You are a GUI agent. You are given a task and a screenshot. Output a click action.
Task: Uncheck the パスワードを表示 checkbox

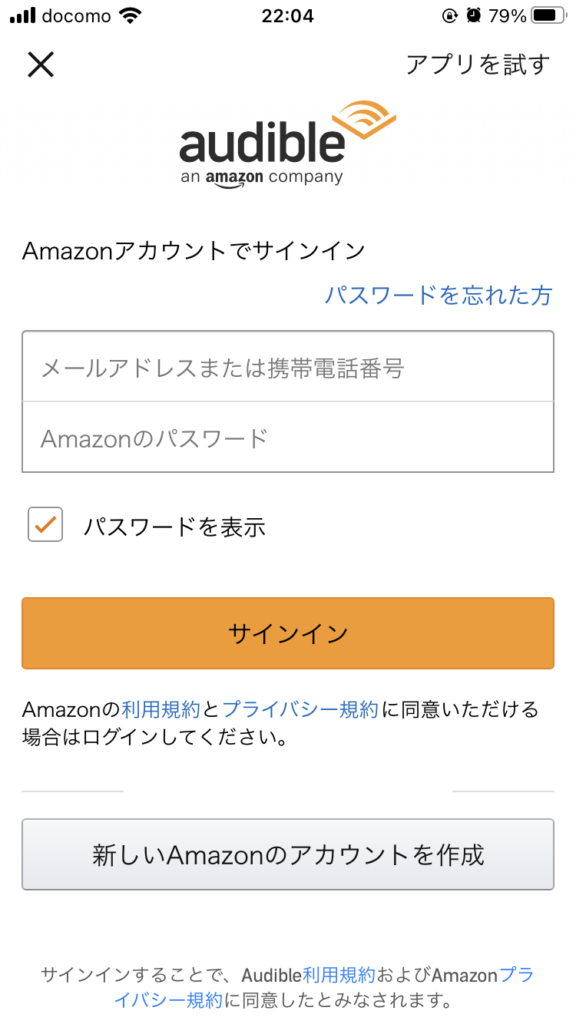(x=45, y=524)
